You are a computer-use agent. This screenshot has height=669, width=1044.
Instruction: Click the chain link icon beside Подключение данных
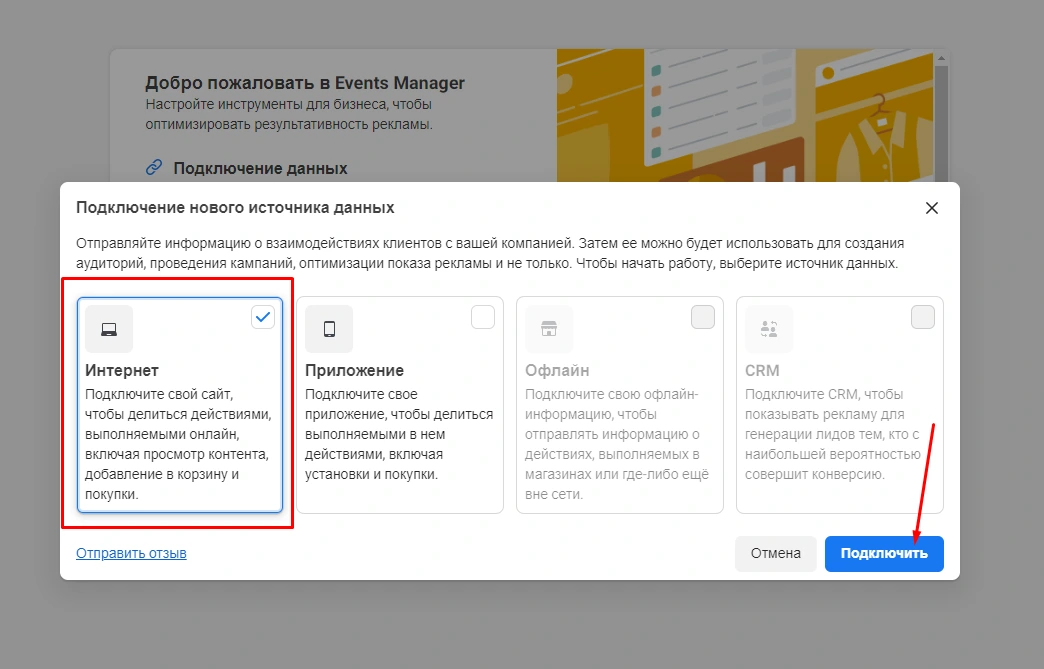(x=153, y=168)
